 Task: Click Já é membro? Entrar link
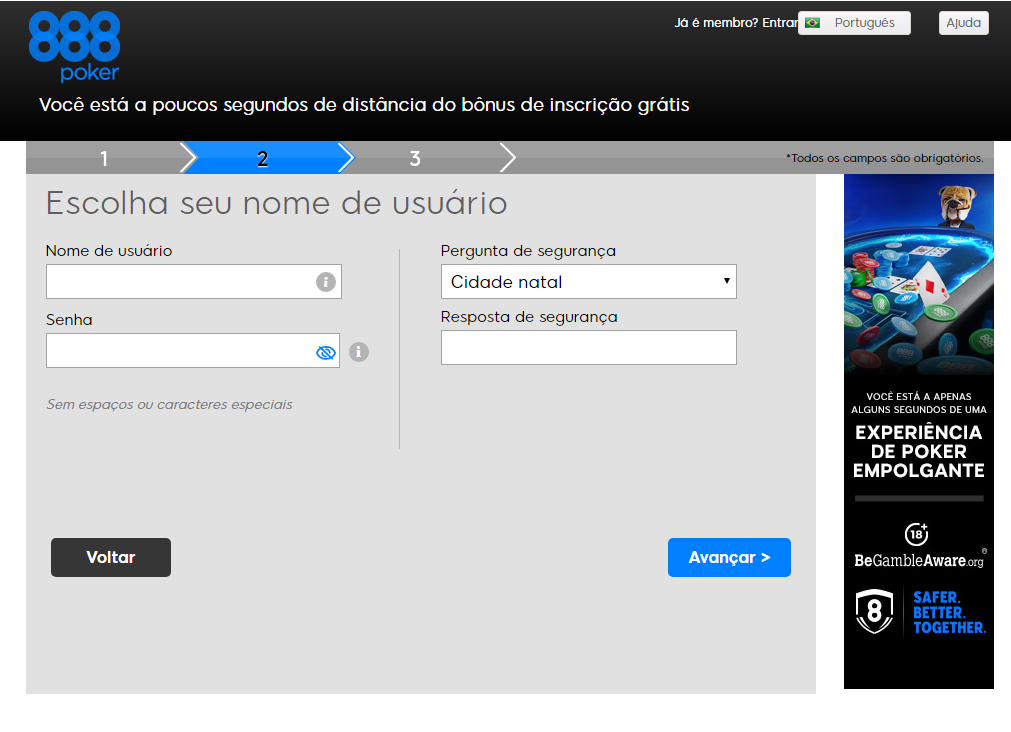pos(736,23)
